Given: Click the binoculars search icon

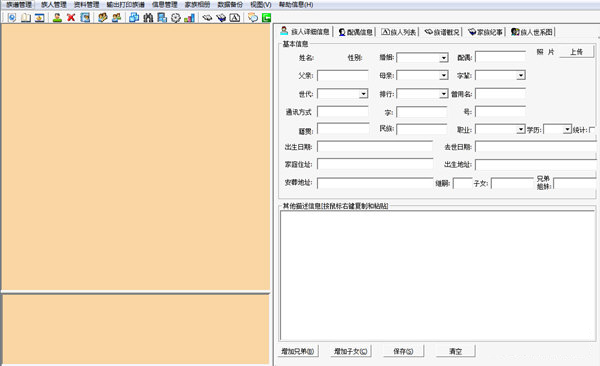Looking at the screenshot, I should point(148,18).
